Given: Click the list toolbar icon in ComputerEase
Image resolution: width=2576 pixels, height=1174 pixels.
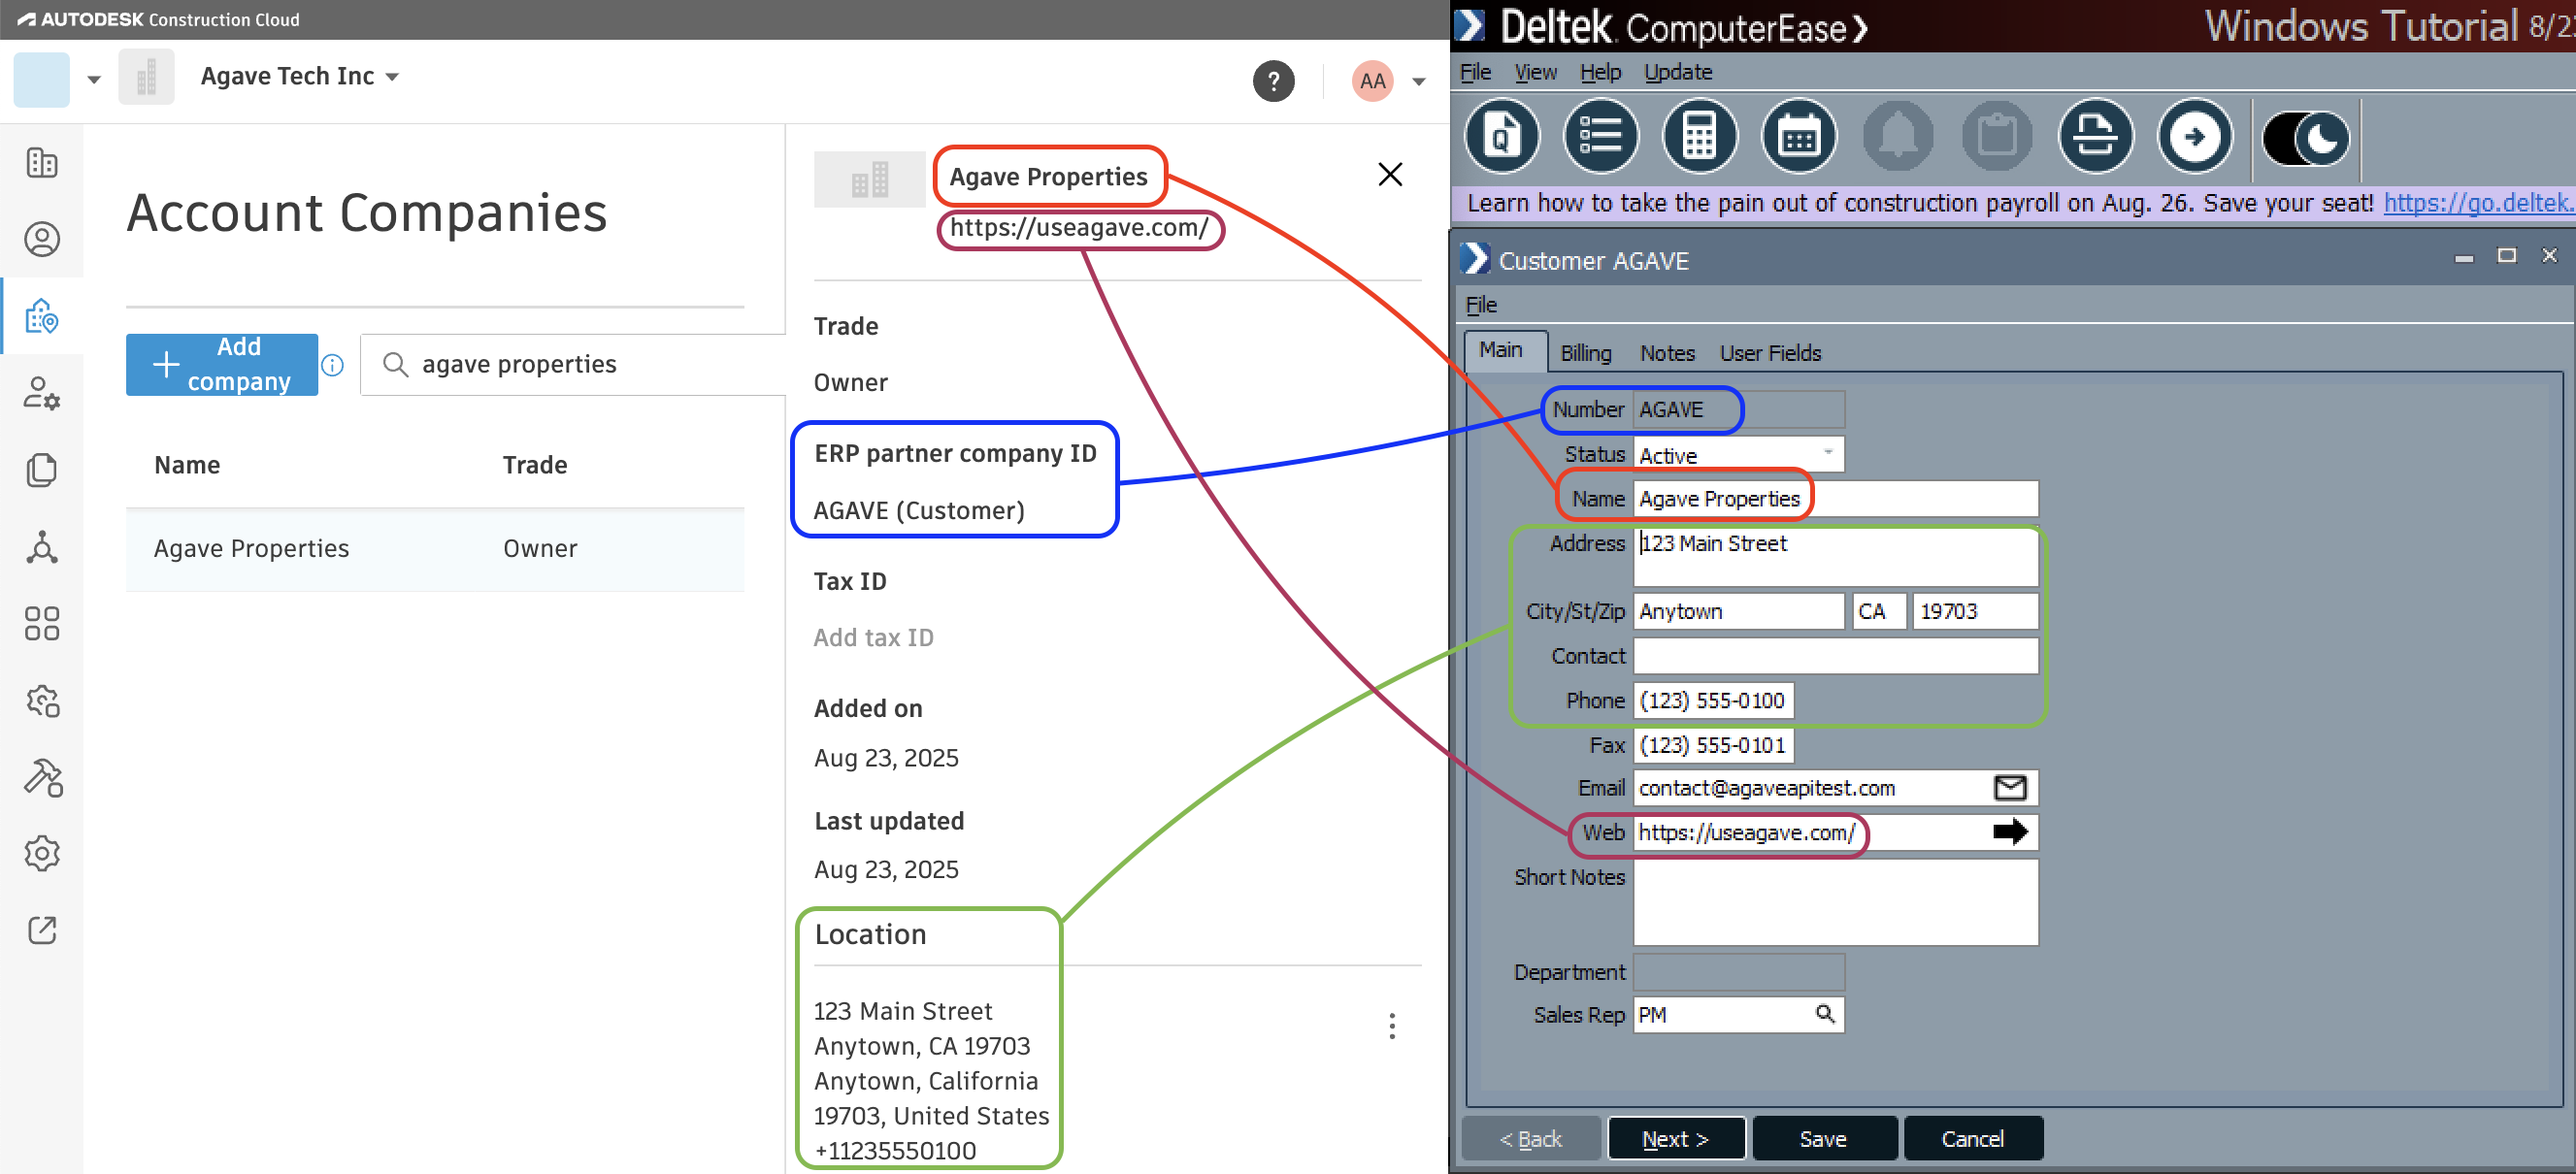Looking at the screenshot, I should click(x=1601, y=136).
